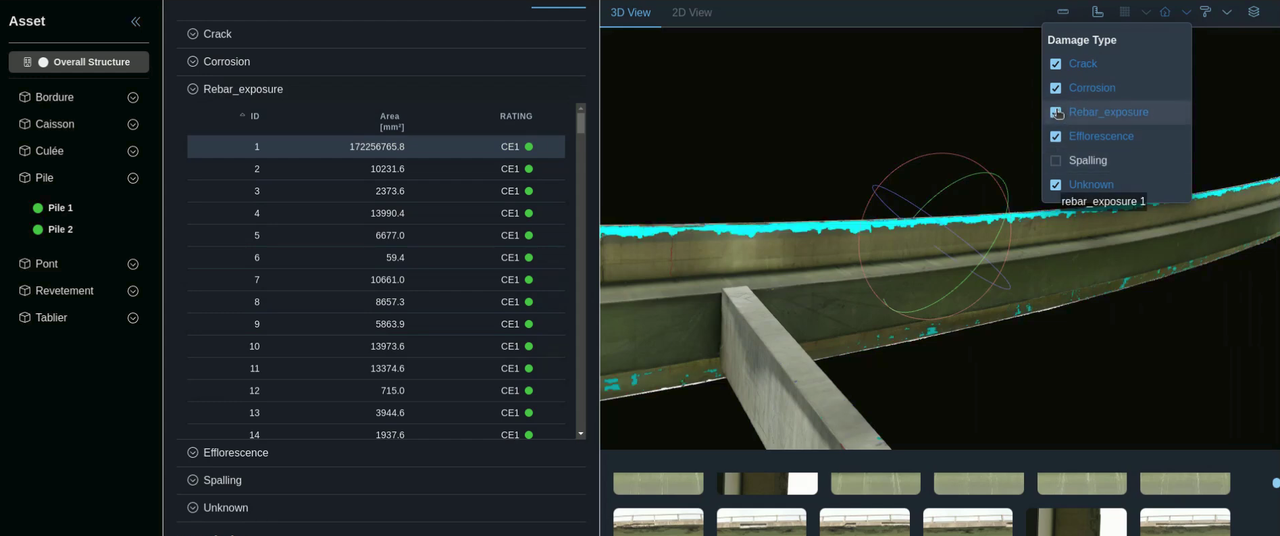Toggle the Rebar_exposure damage type checkbox

tap(1055, 112)
